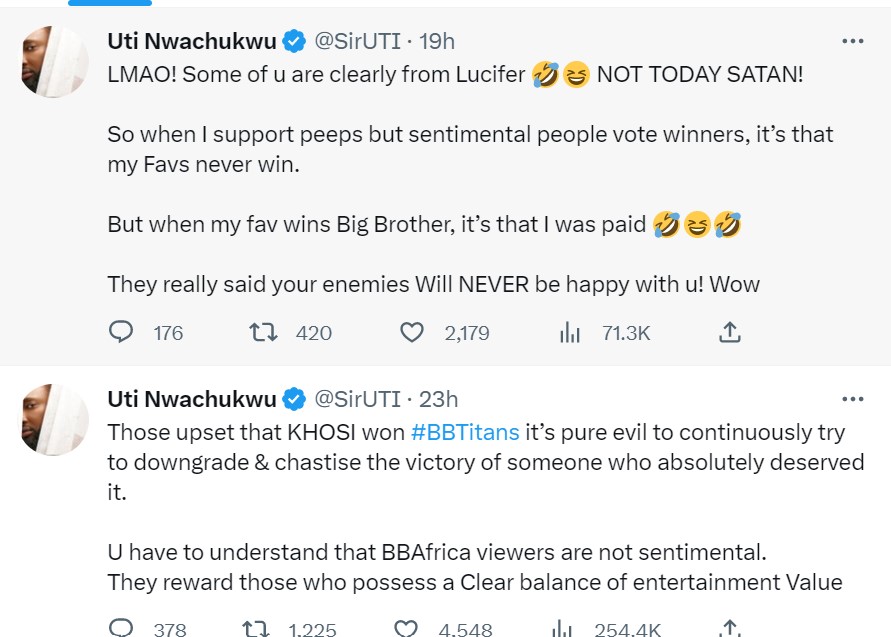The width and height of the screenshot is (891, 637).
Task: Reply to the 19h Lucifer tweet
Action: (x=121, y=332)
